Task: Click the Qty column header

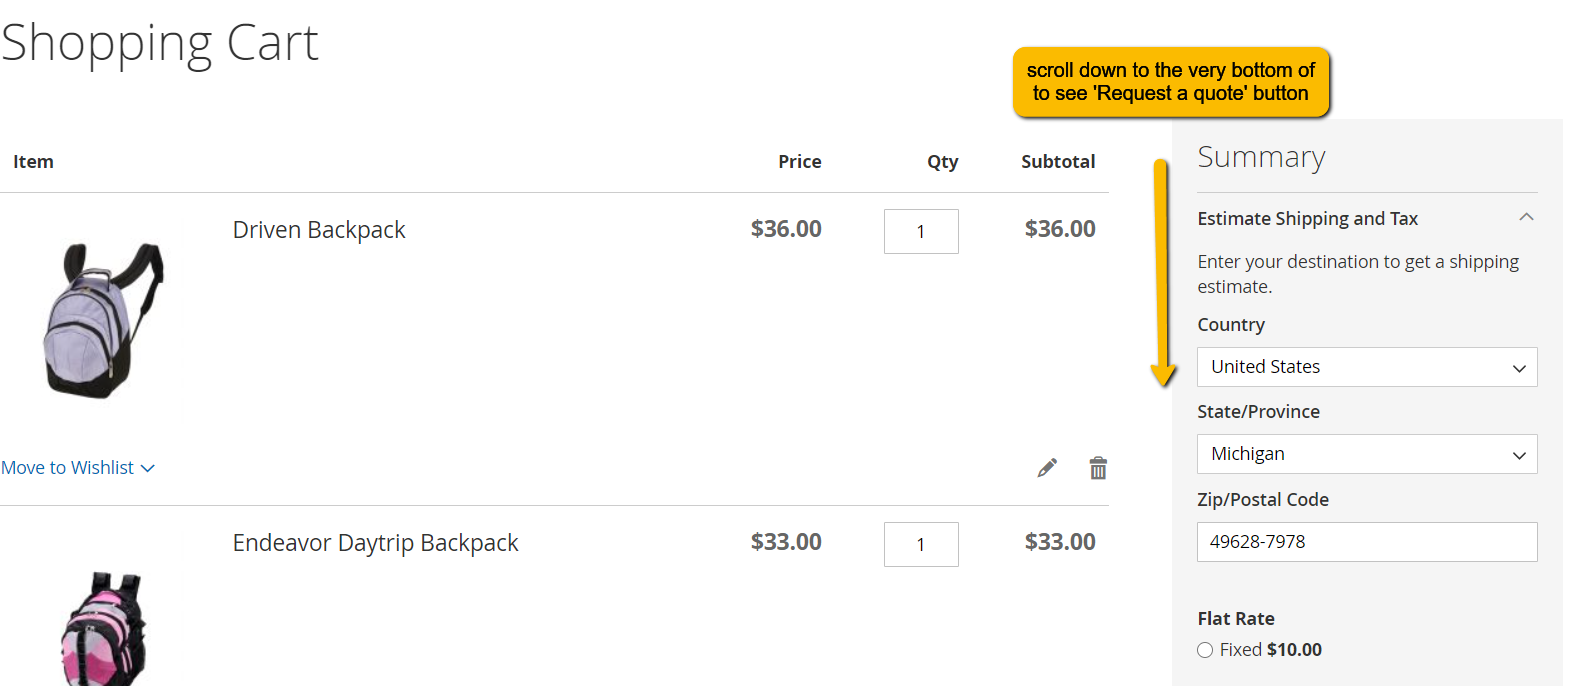Action: coord(942,162)
